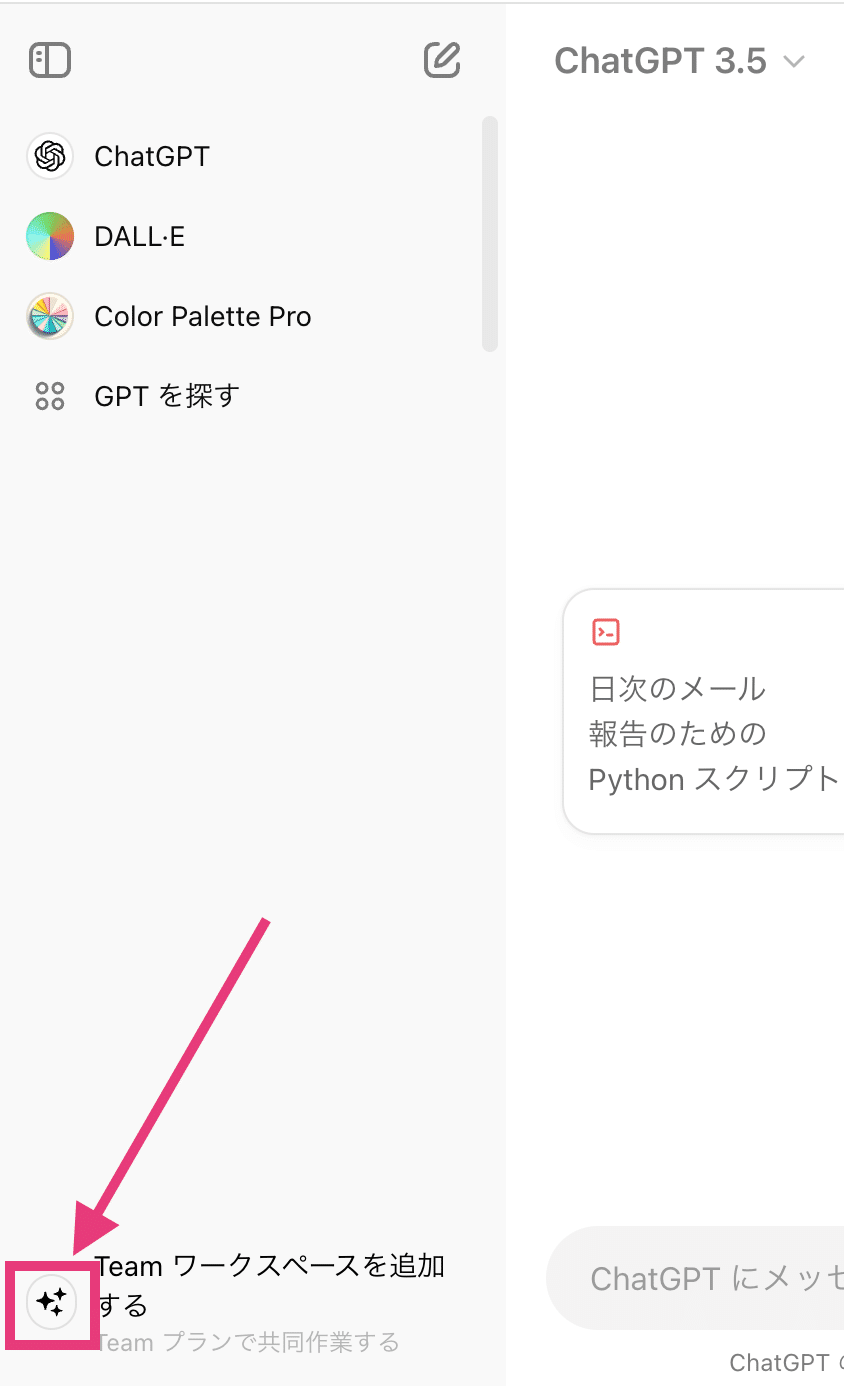This screenshot has width=844, height=1386.
Task: Select the 日次のメール Python script suggestion card
Action: point(704,712)
